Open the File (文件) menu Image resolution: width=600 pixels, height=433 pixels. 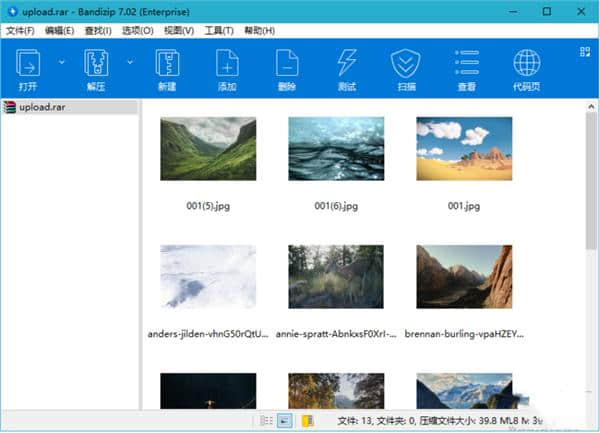point(20,31)
